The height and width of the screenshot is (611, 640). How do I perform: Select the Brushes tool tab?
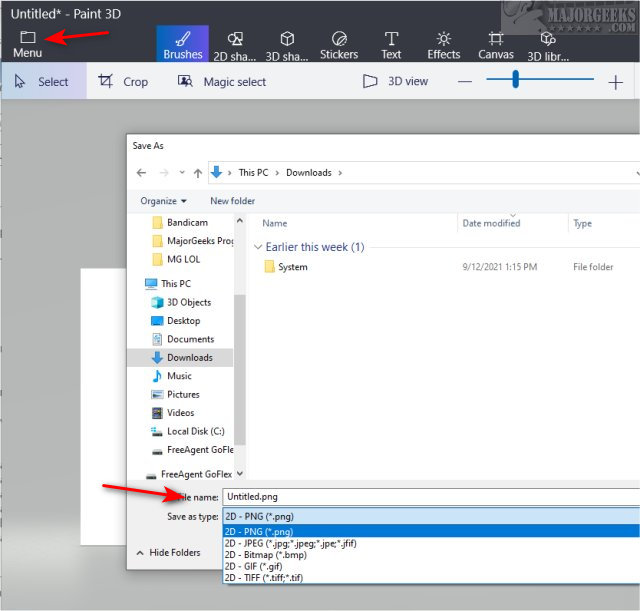(x=182, y=44)
